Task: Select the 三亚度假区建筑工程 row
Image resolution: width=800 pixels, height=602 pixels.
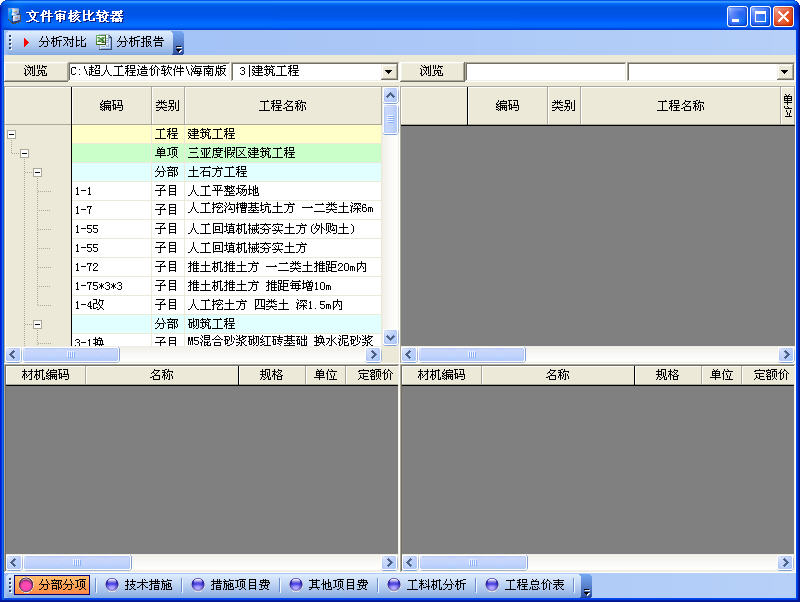Action: [227, 153]
